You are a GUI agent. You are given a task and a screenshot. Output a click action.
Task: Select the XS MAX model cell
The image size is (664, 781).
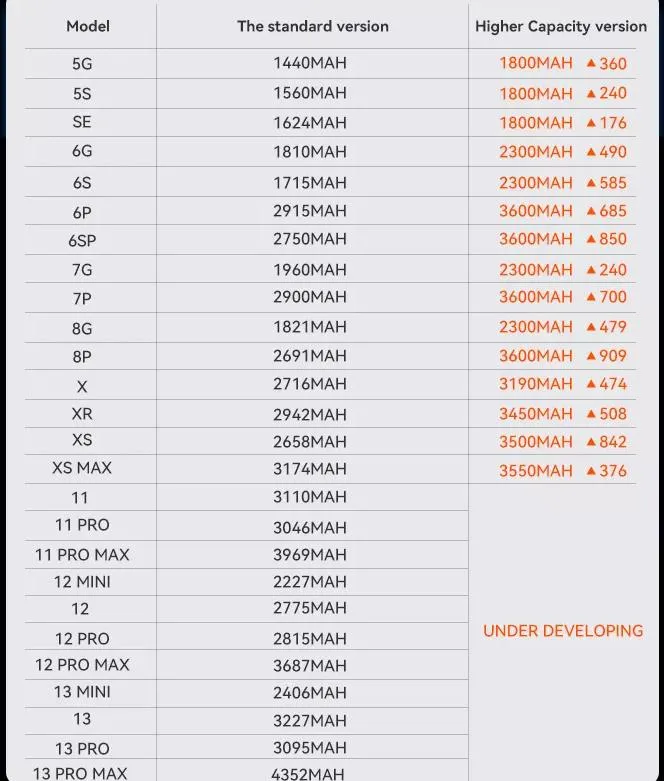click(x=82, y=468)
